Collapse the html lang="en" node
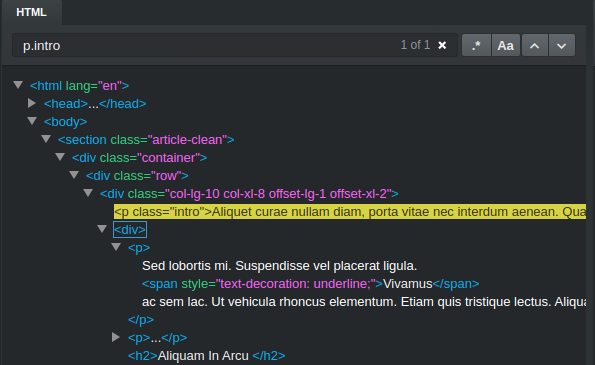The image size is (595, 365). (x=18, y=85)
